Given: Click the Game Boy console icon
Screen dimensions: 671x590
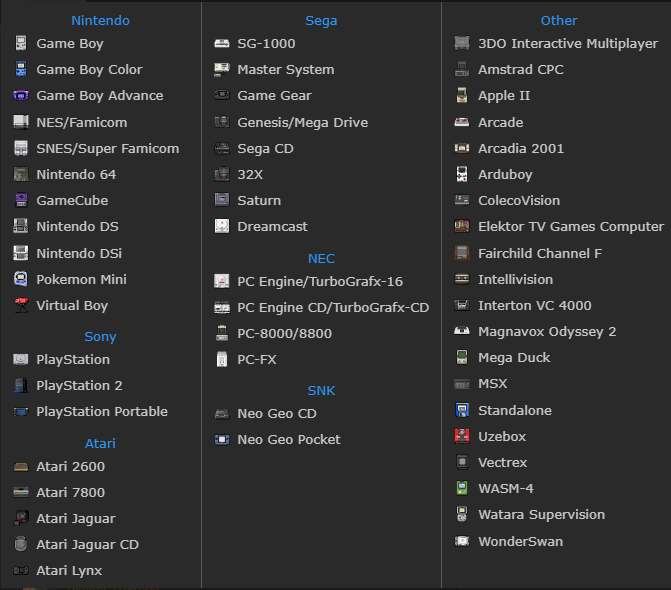Looking at the screenshot, I should click(x=21, y=43).
